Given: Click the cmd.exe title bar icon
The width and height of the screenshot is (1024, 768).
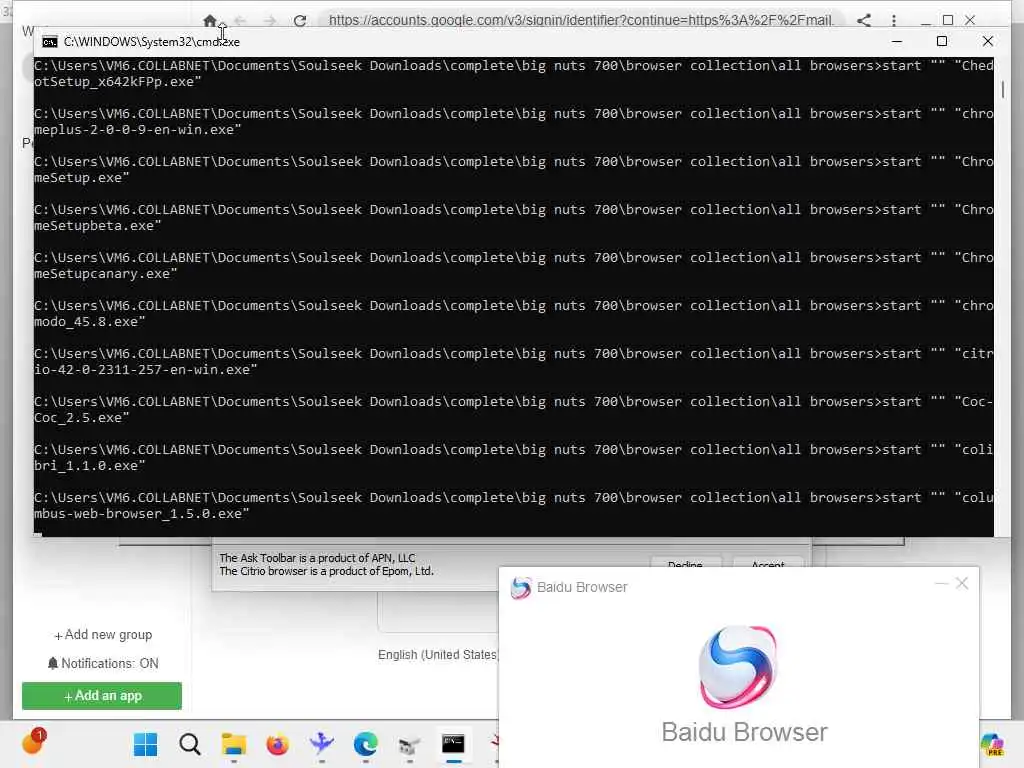Looking at the screenshot, I should click(x=49, y=42).
